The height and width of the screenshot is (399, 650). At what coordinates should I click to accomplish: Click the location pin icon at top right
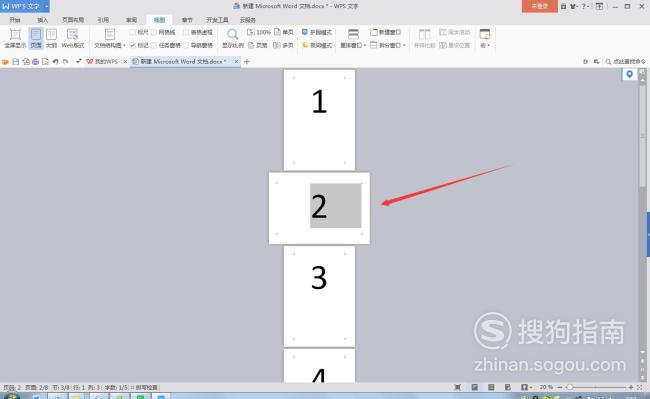(x=629, y=75)
